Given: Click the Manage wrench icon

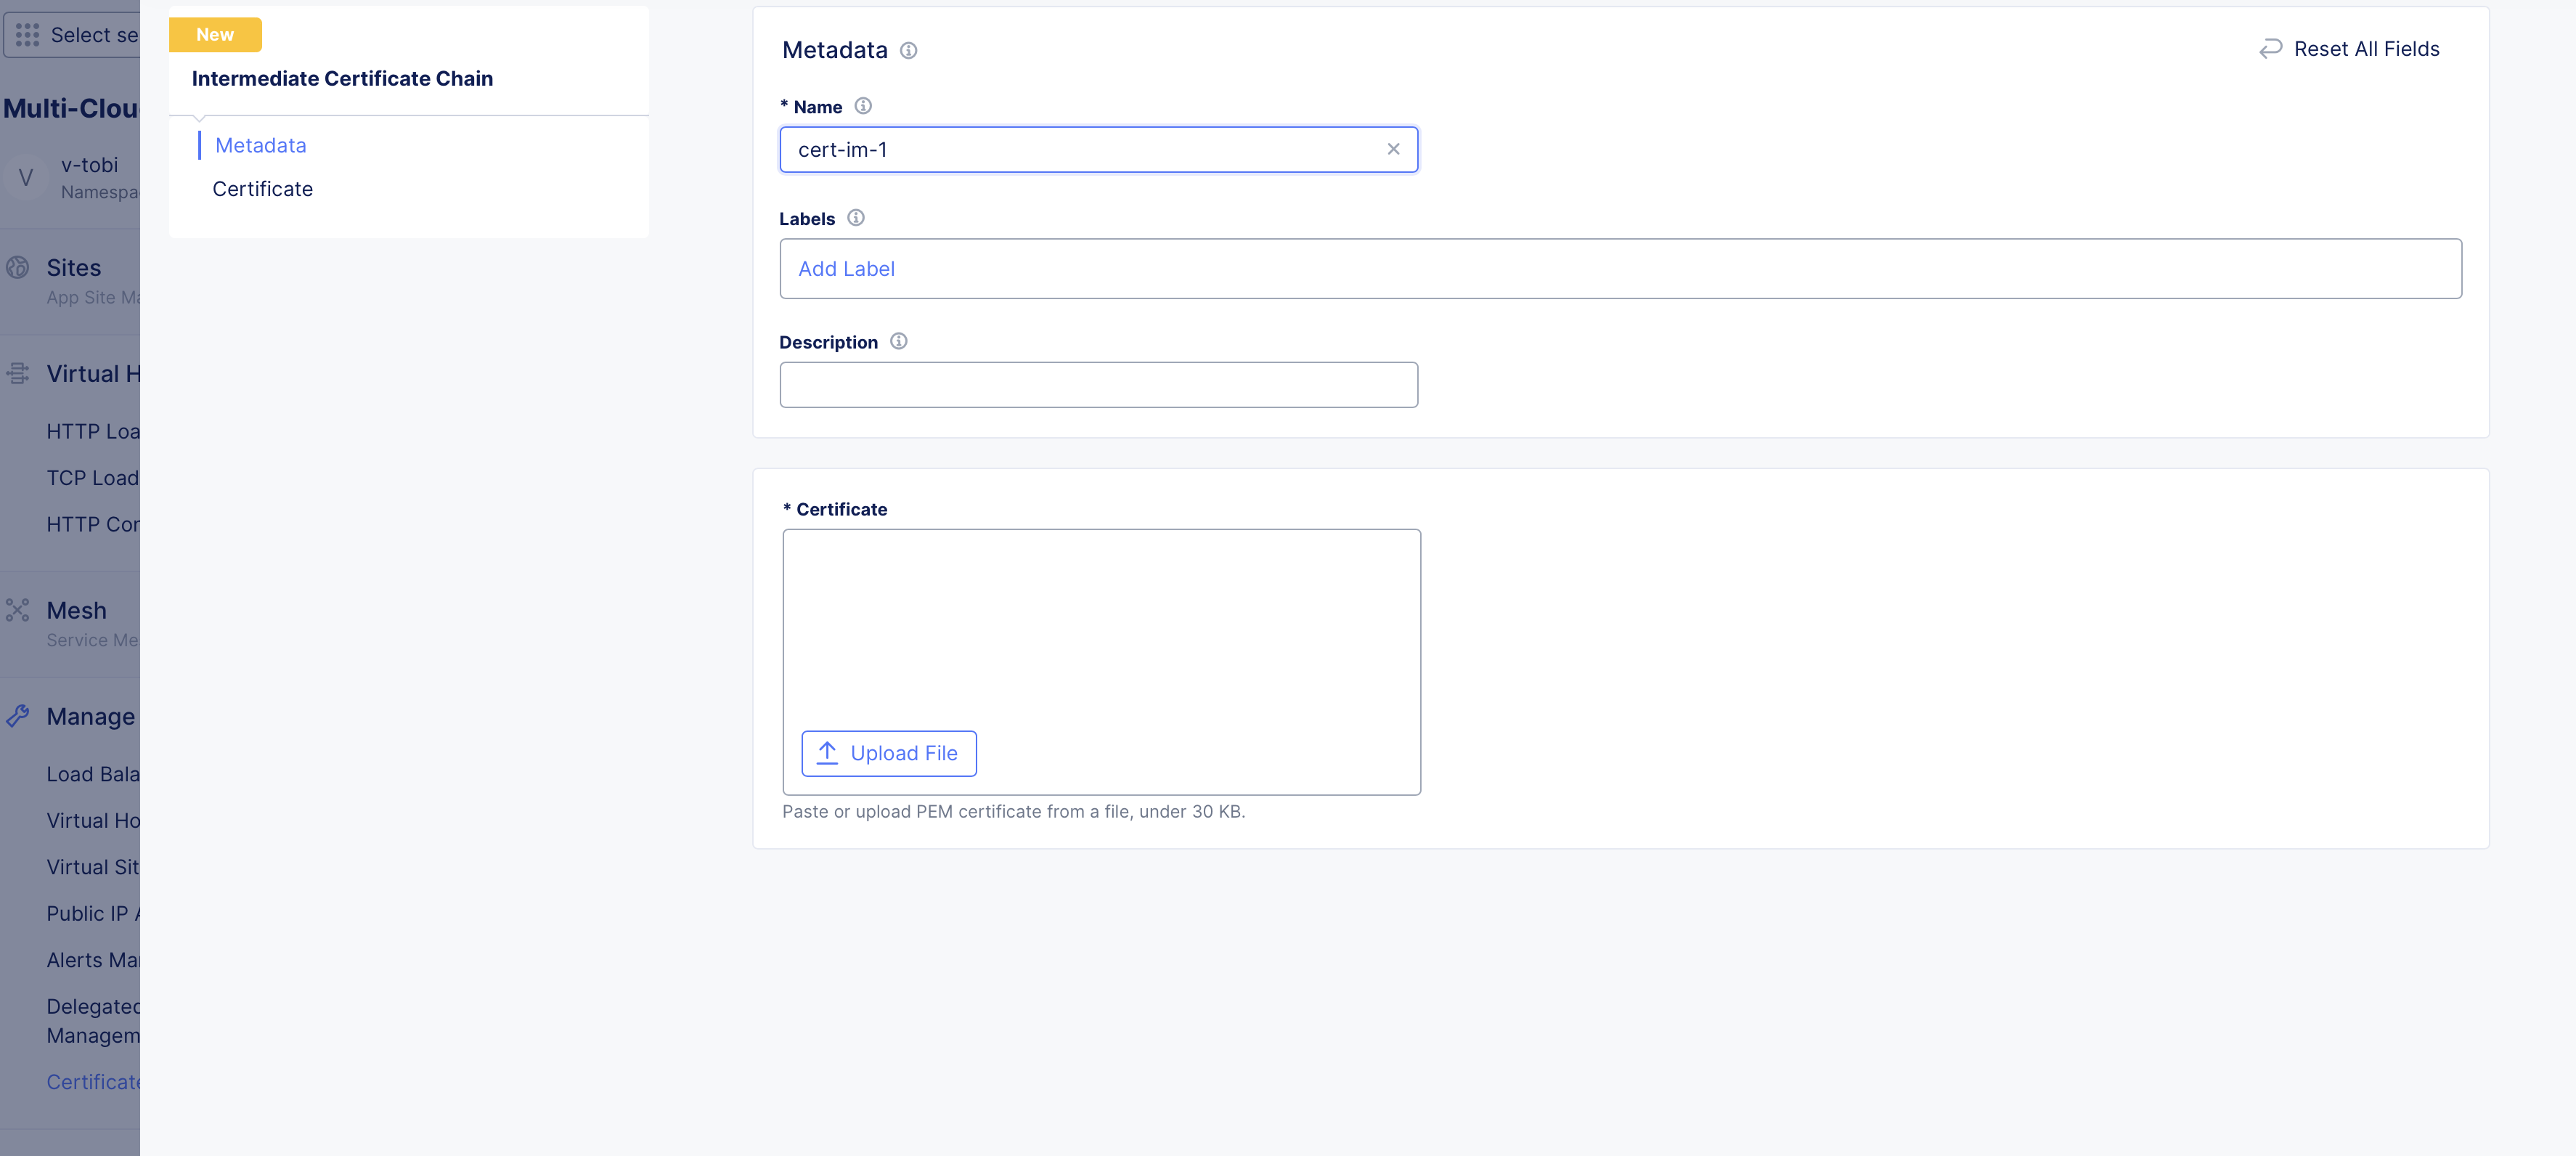Looking at the screenshot, I should pos(18,716).
